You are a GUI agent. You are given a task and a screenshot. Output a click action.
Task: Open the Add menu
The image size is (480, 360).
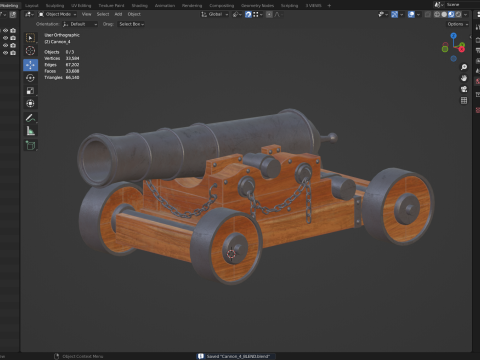click(118, 14)
